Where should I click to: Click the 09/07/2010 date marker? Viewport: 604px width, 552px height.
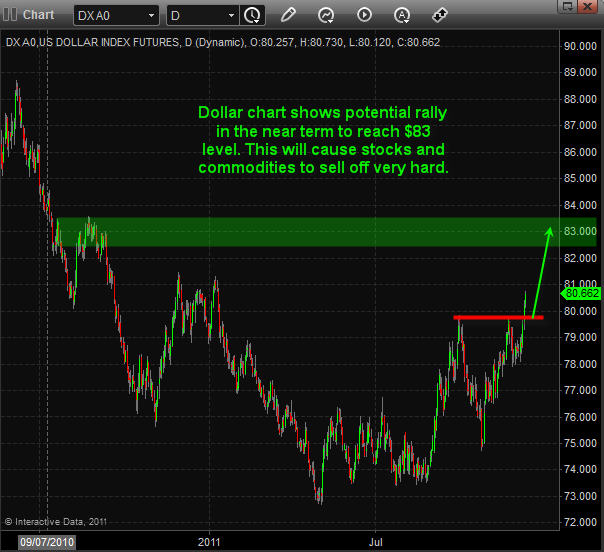[x=47, y=542]
